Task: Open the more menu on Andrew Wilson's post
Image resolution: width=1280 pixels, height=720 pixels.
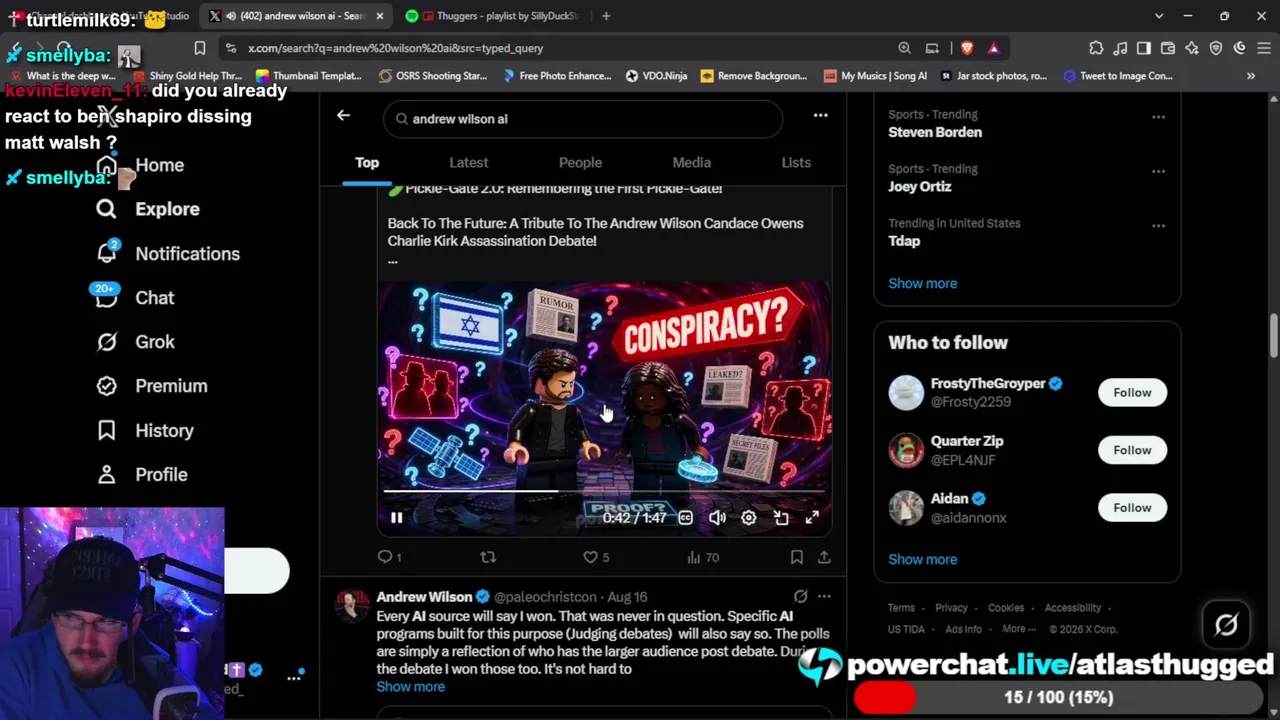Action: pyautogui.click(x=824, y=596)
